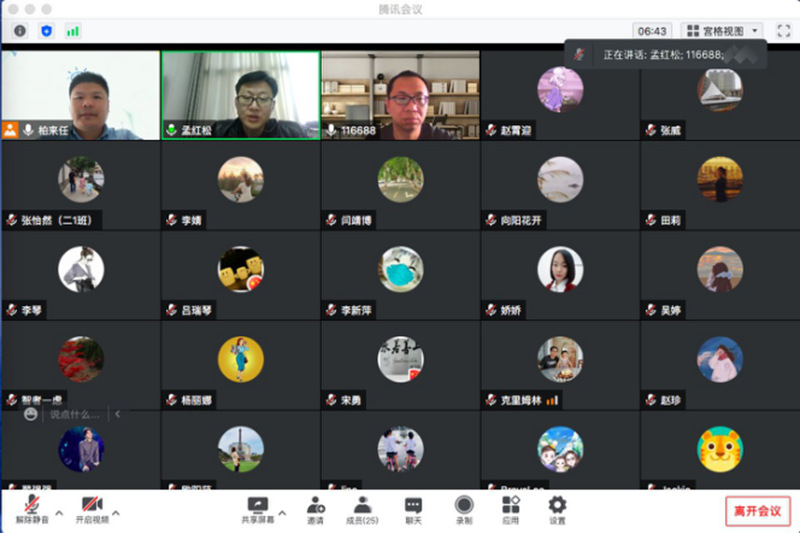Open the chat panel icon
This screenshot has width=800, height=533.
pos(413,511)
